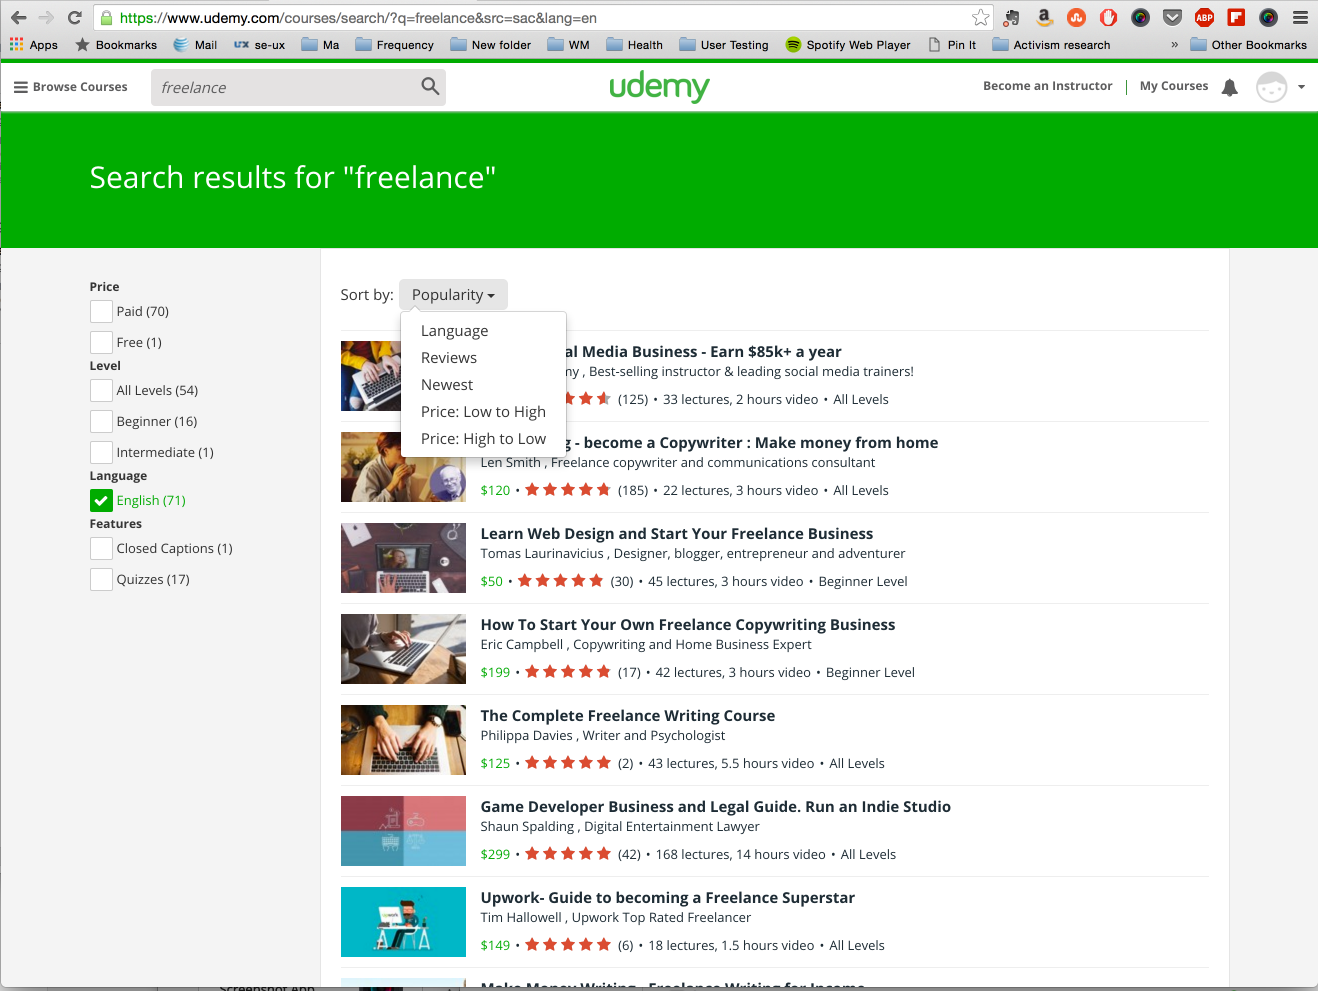Open The Complete Freelance Writing Course

click(x=628, y=716)
